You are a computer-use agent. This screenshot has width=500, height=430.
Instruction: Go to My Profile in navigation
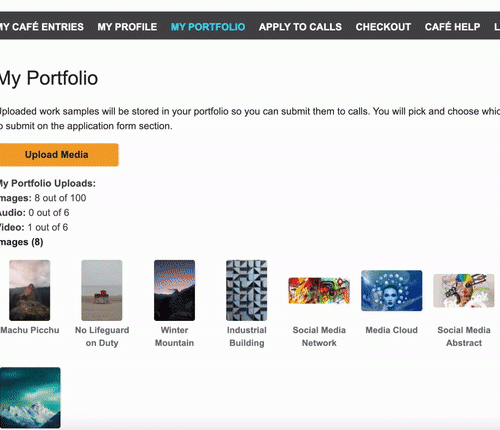pyautogui.click(x=127, y=27)
